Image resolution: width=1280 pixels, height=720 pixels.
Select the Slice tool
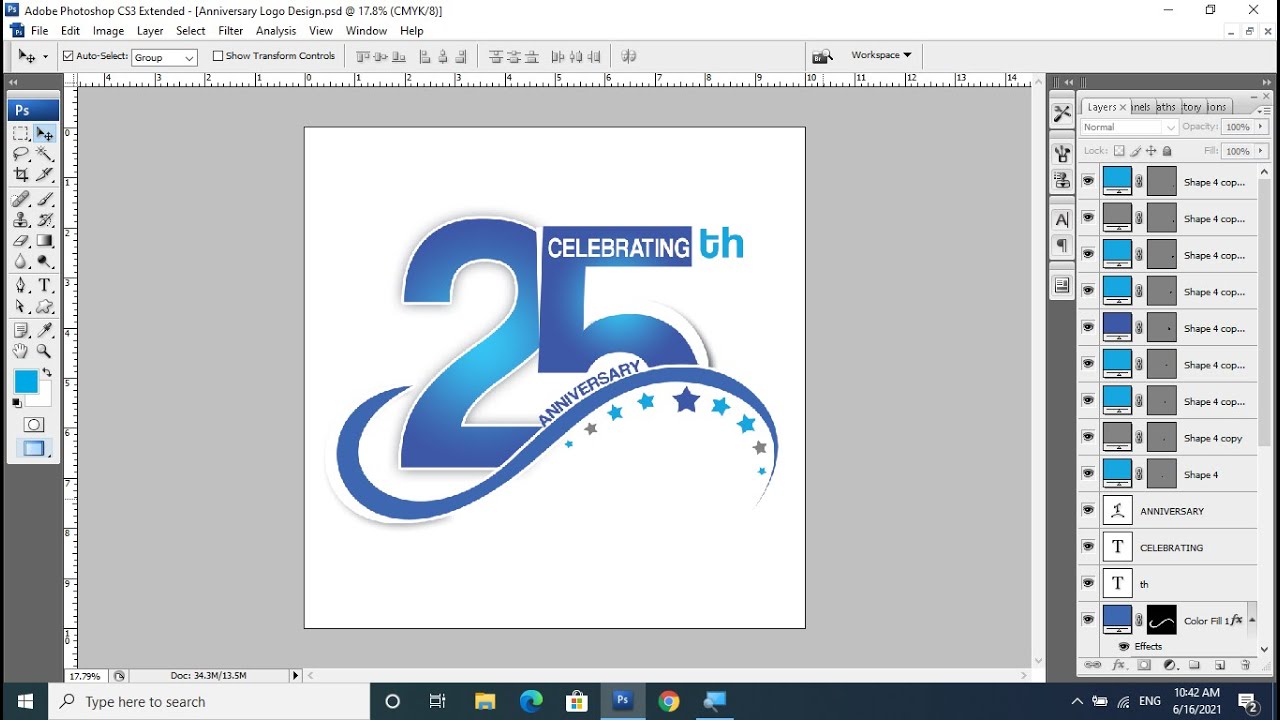[x=45, y=174]
